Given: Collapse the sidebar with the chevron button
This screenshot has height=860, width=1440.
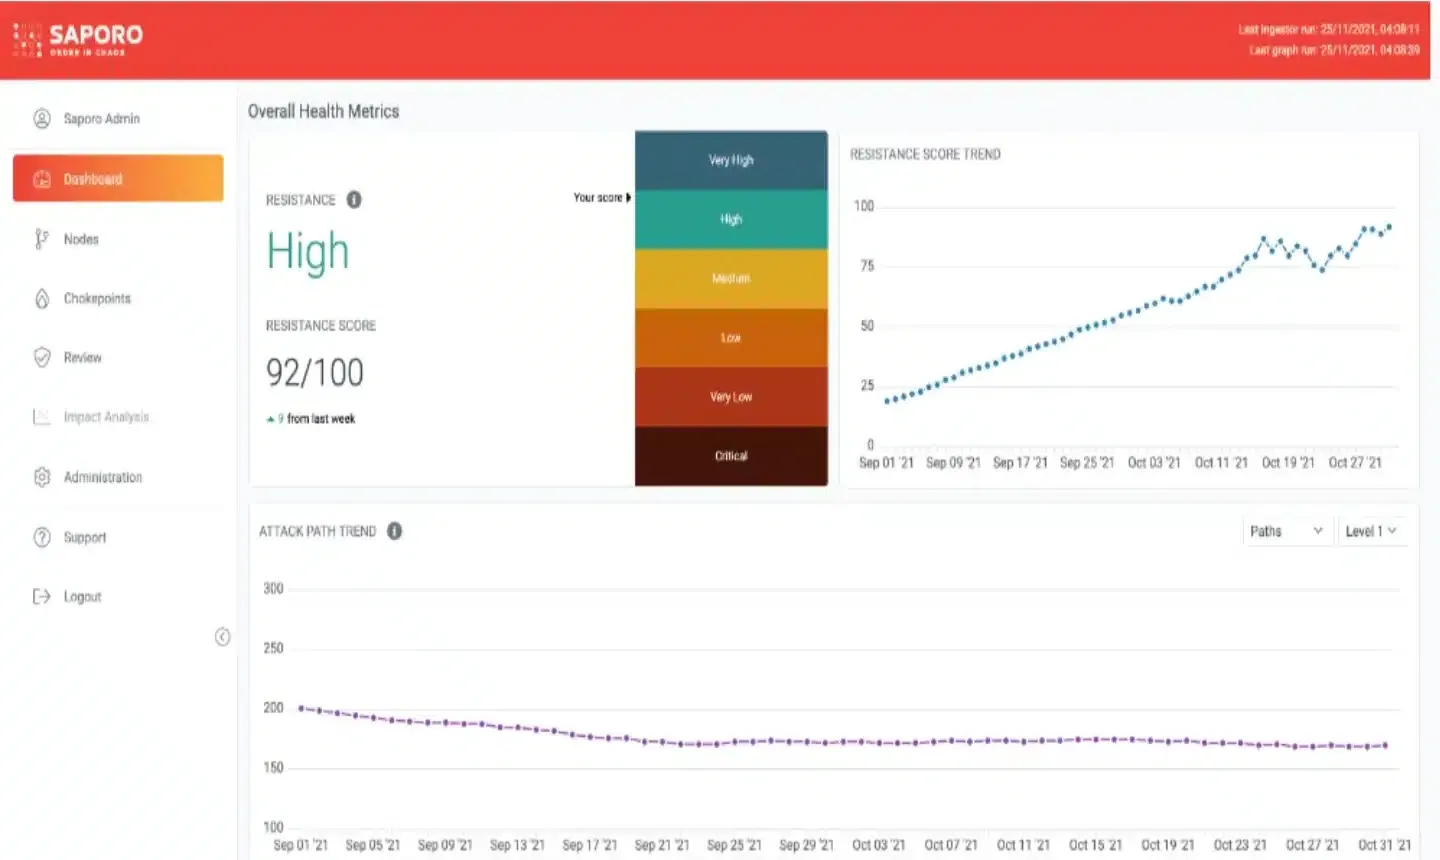Looking at the screenshot, I should point(223,637).
